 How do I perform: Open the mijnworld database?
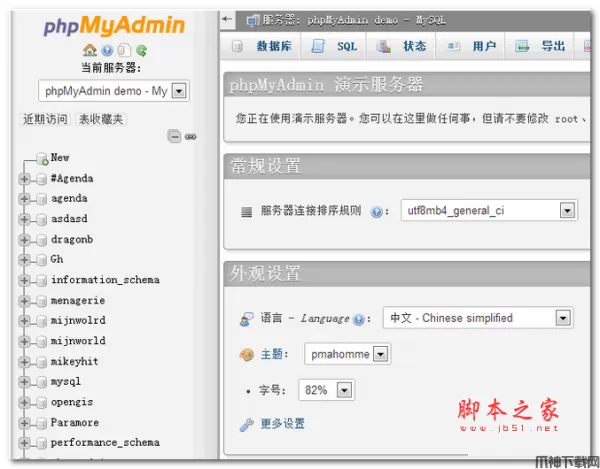coord(78,341)
